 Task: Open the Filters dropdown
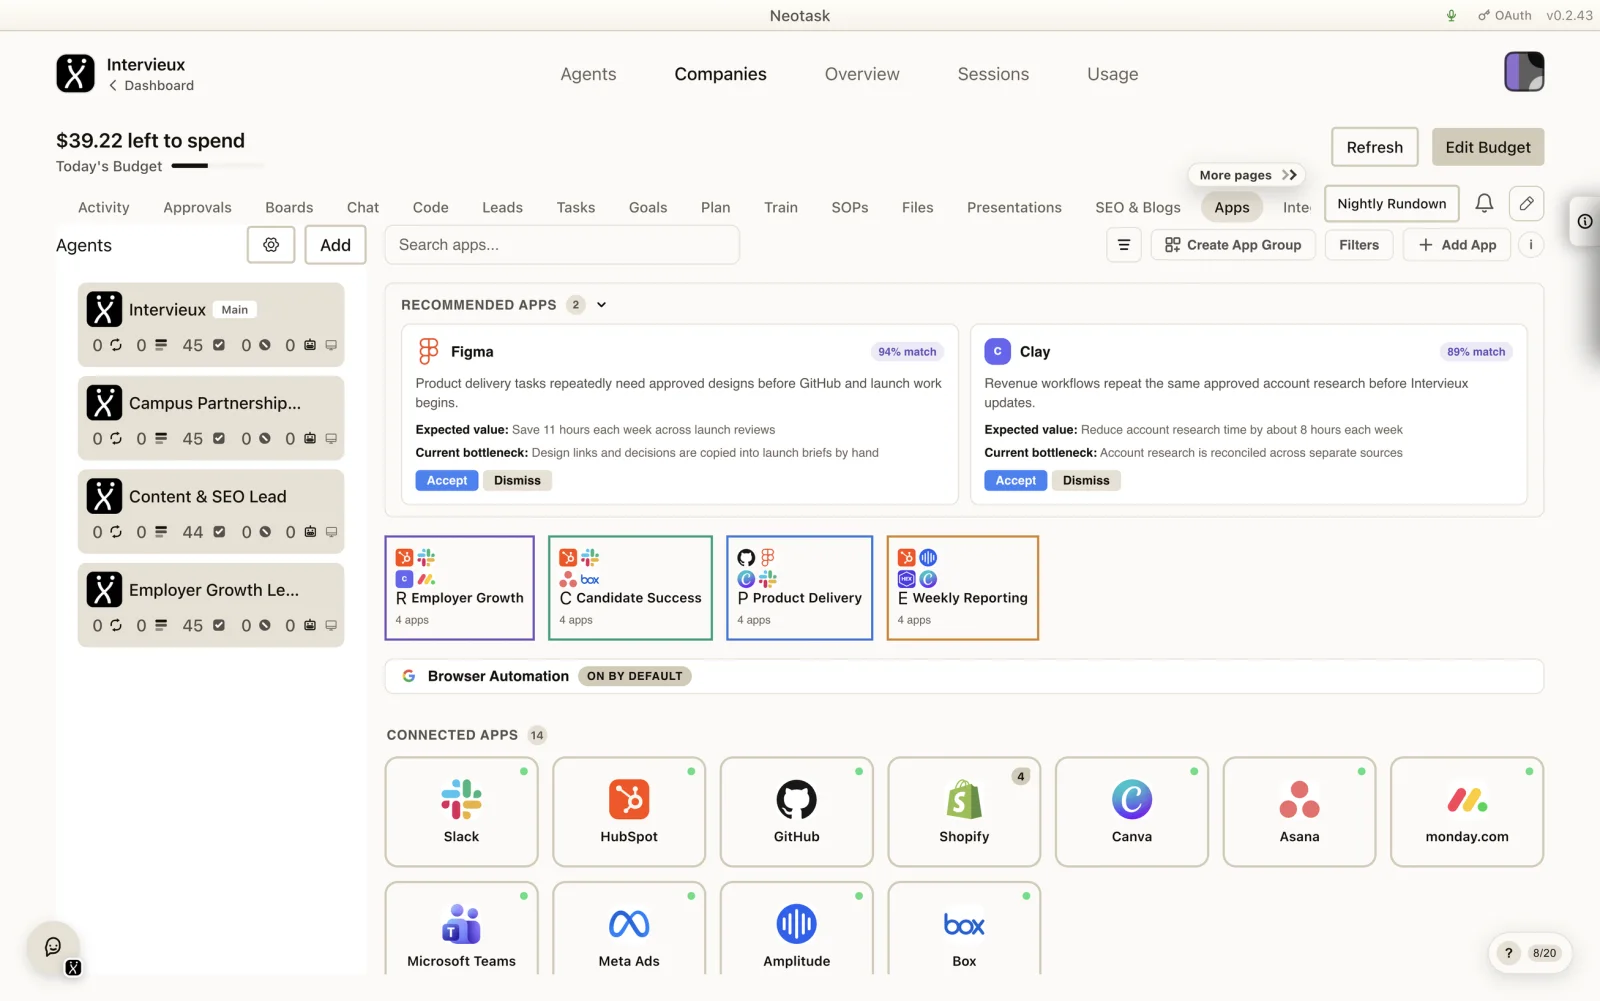(1359, 245)
